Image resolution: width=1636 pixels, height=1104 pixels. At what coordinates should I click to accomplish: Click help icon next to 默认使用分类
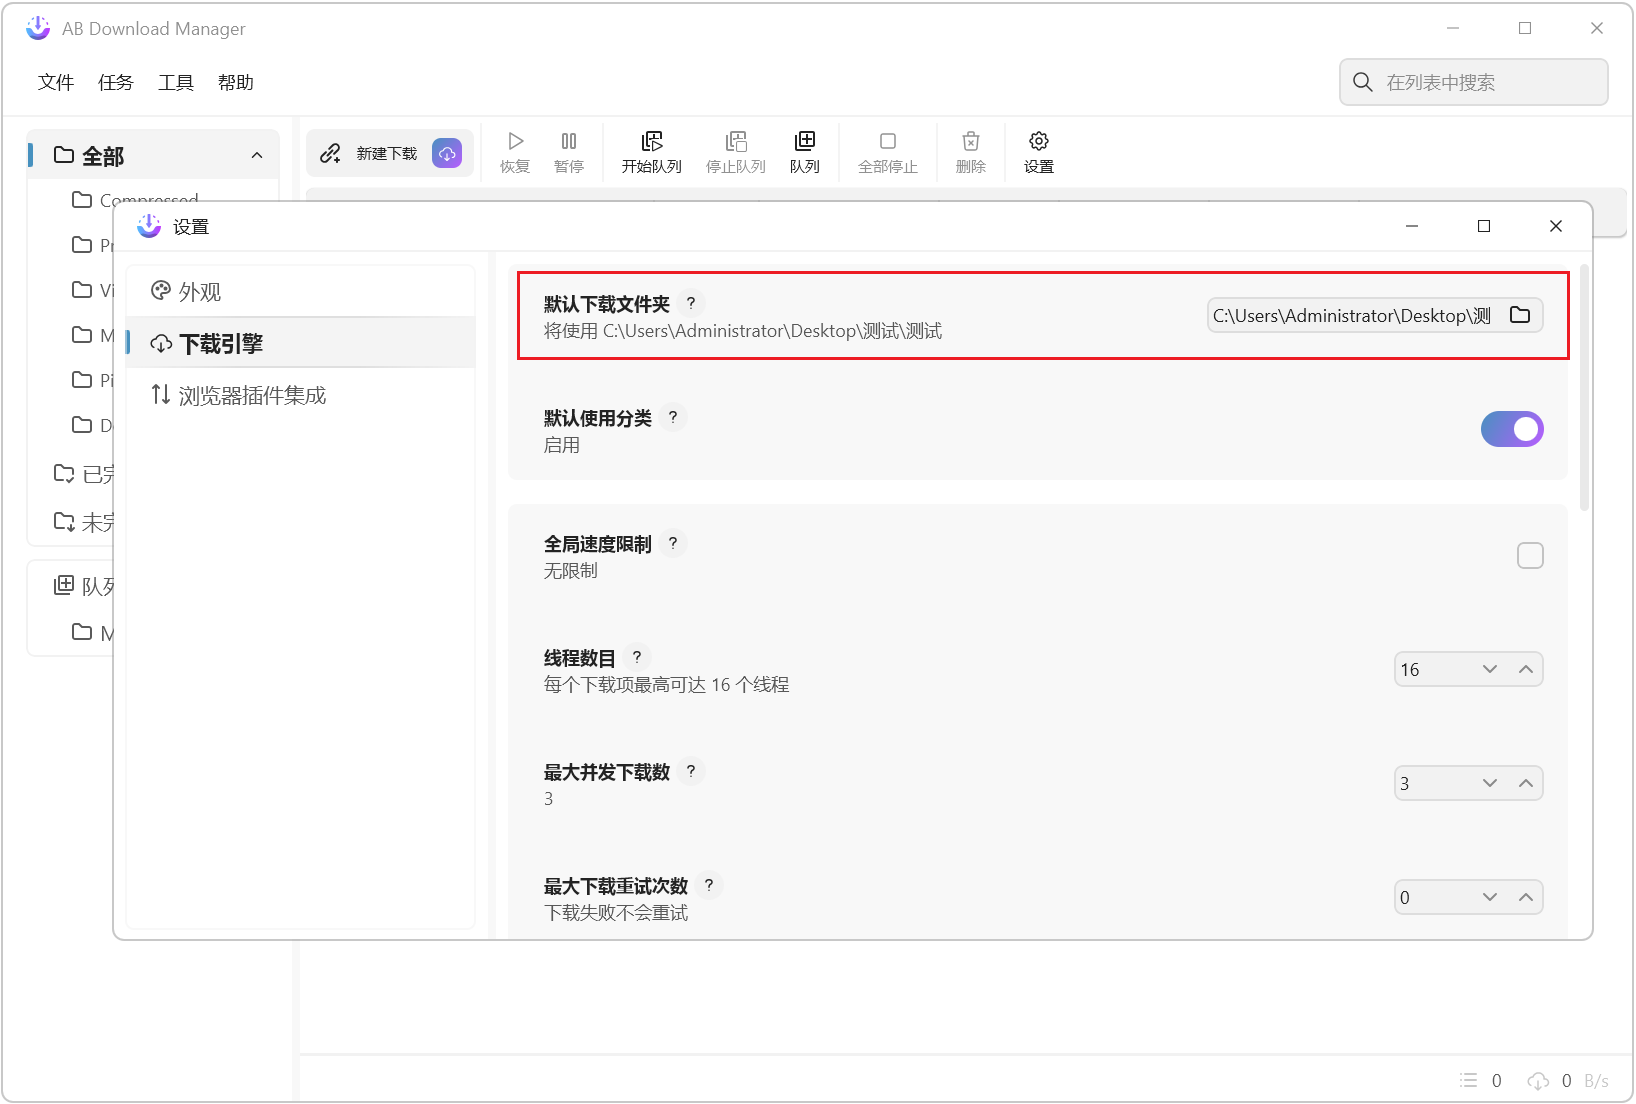[x=673, y=417]
